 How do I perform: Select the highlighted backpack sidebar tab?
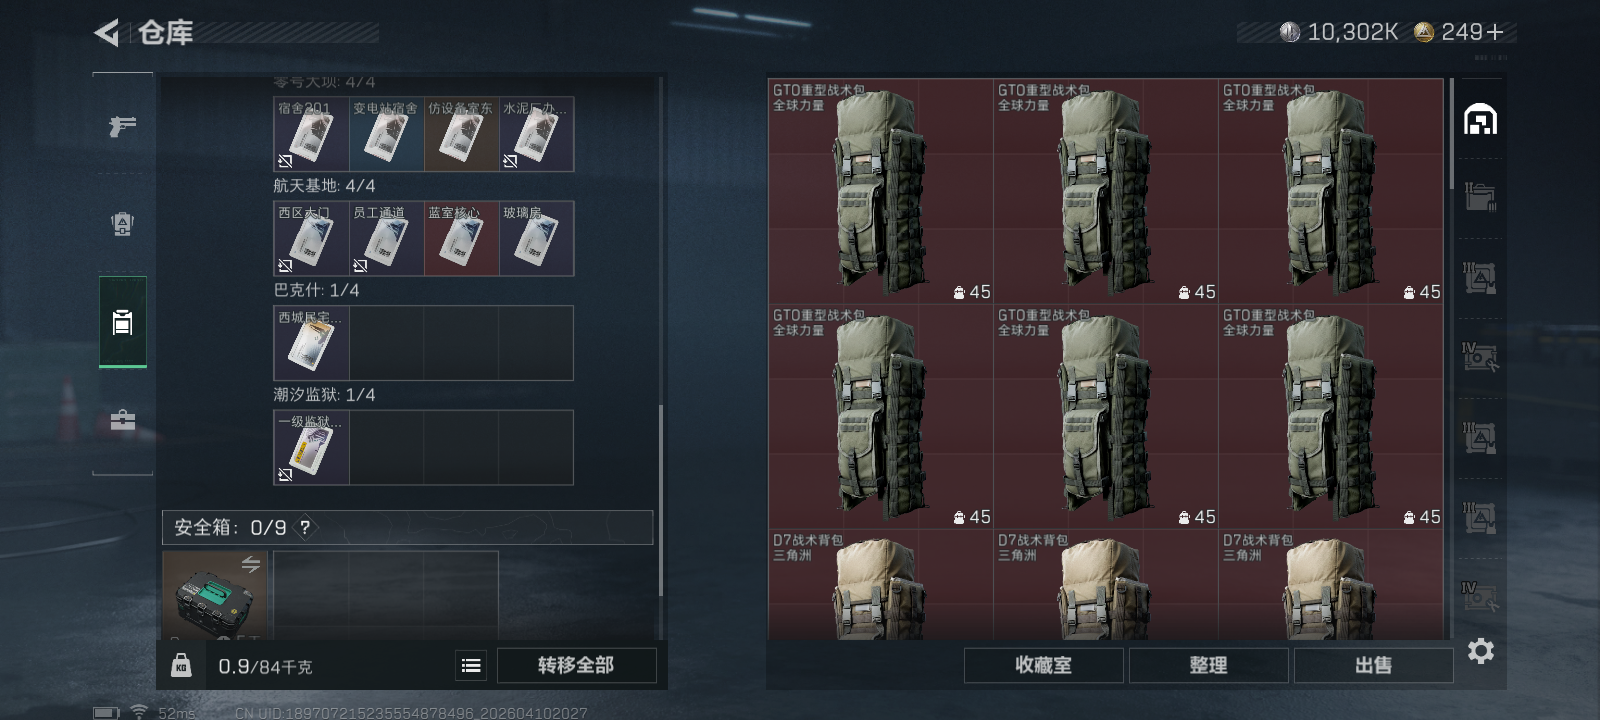pos(122,322)
